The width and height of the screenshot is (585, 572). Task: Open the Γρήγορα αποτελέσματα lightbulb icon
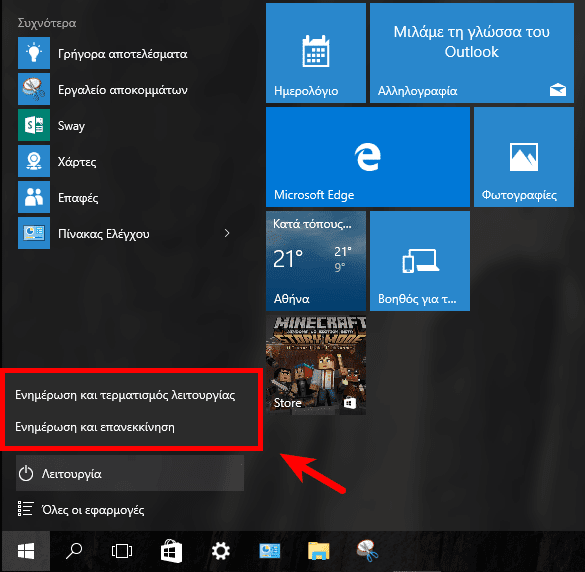pyautogui.click(x=34, y=53)
